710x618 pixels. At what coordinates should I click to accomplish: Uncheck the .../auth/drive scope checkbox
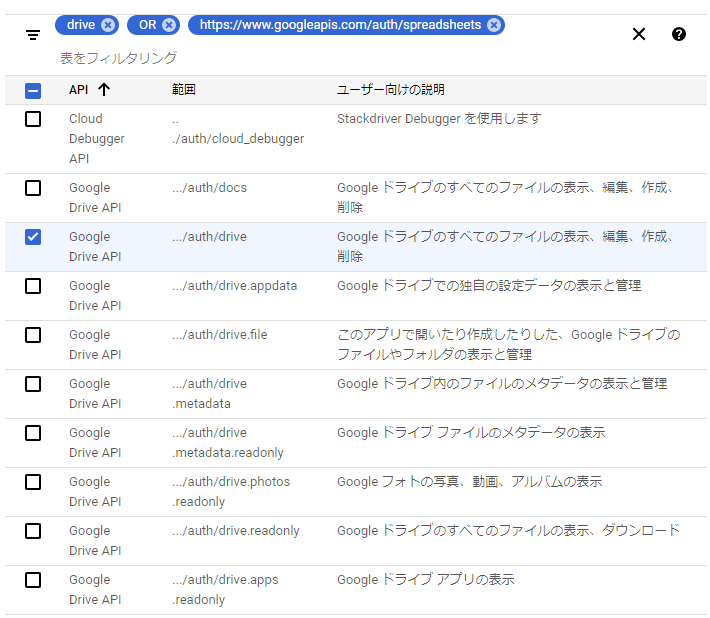pyautogui.click(x=33, y=237)
